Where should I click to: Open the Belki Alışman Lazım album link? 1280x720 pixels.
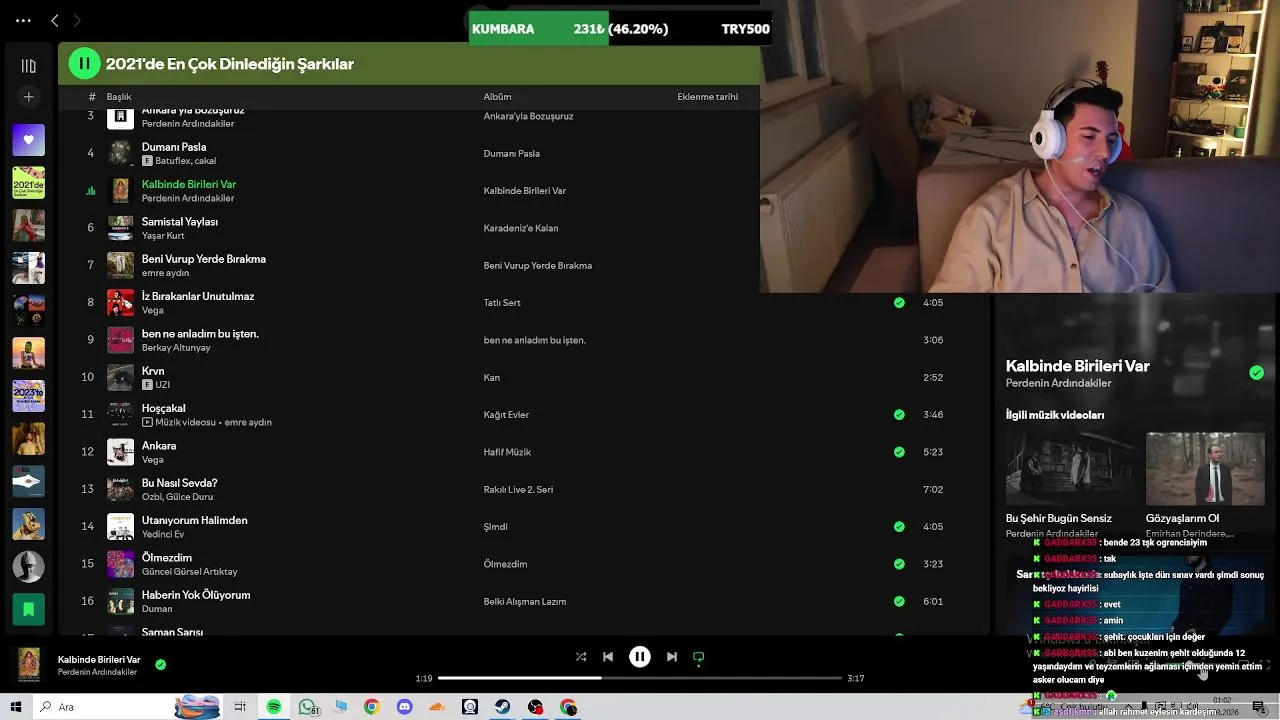tap(525, 601)
